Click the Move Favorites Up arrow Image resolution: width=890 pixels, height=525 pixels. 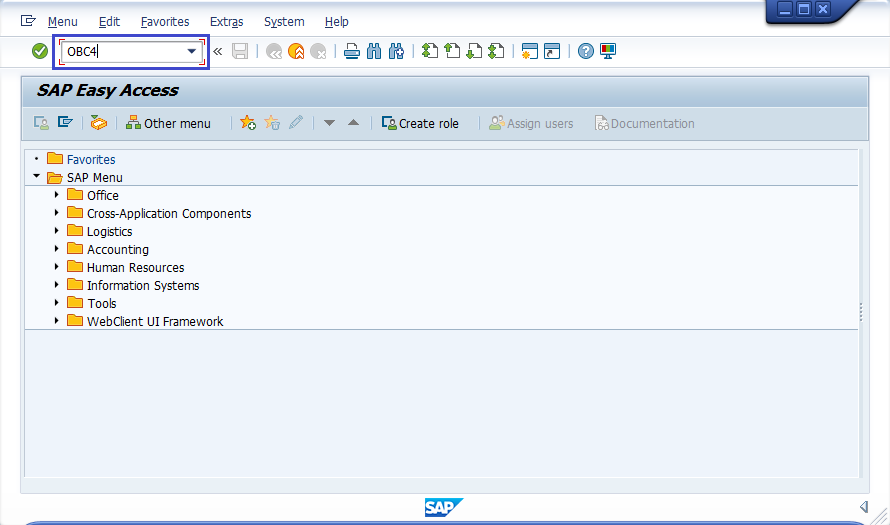(x=353, y=123)
